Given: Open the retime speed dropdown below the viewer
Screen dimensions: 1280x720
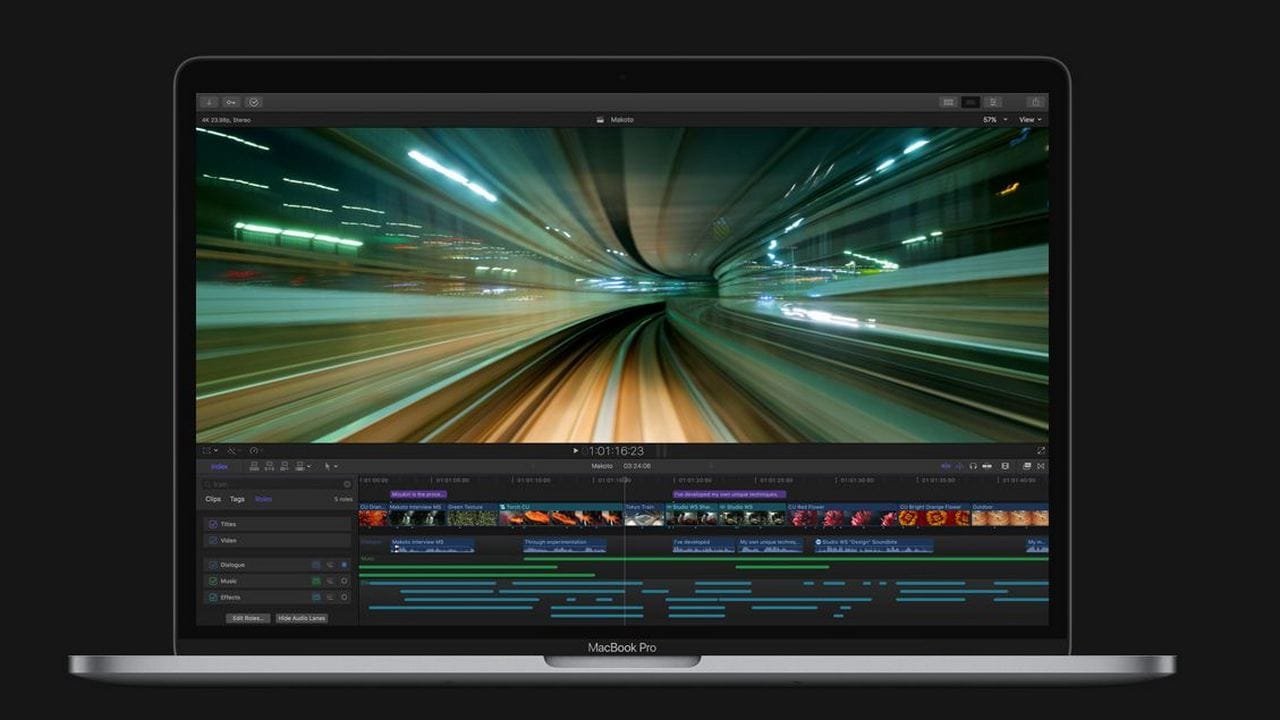Looking at the screenshot, I should coord(256,451).
